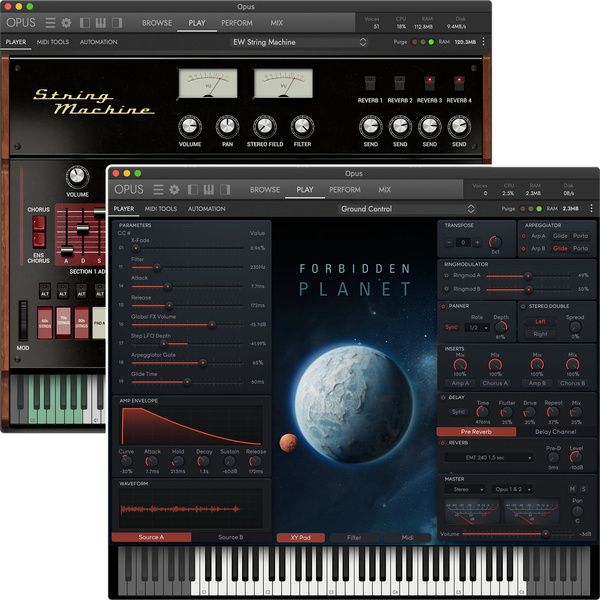Click the FILTER knob in String Machine
This screenshot has height=600, width=600.
(x=302, y=127)
